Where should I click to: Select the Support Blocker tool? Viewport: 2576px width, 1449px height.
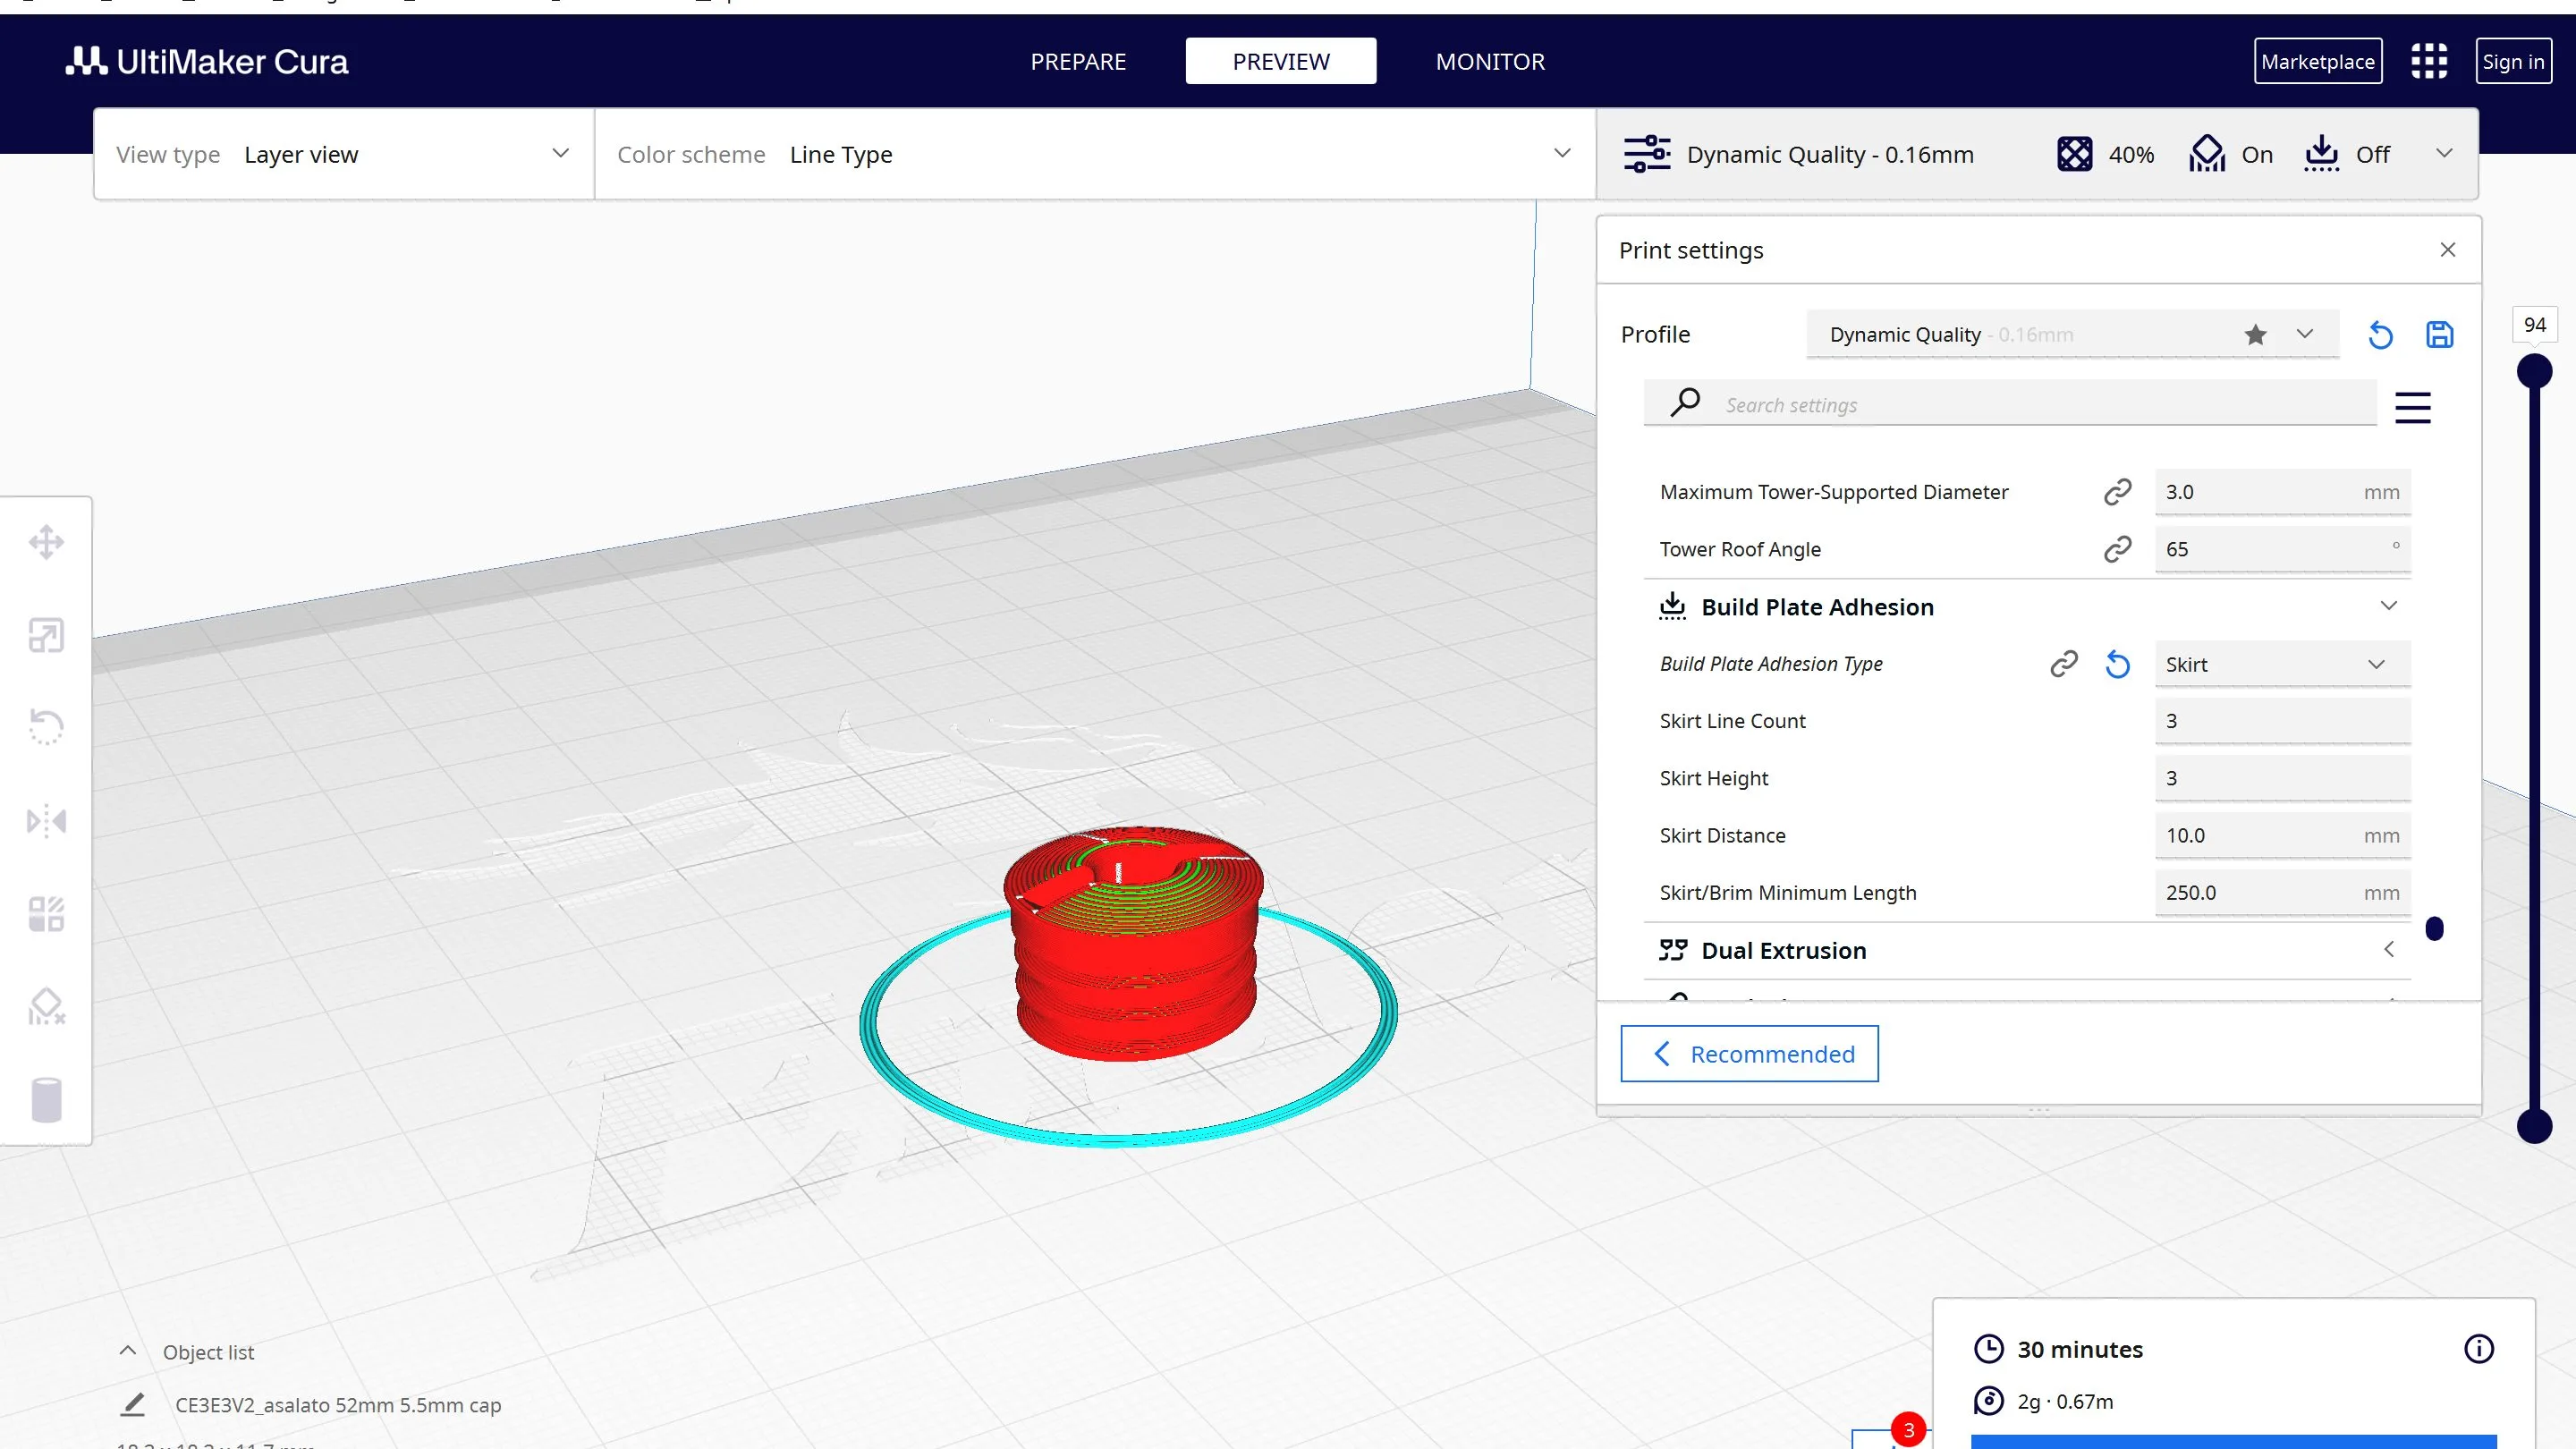coord(46,1006)
